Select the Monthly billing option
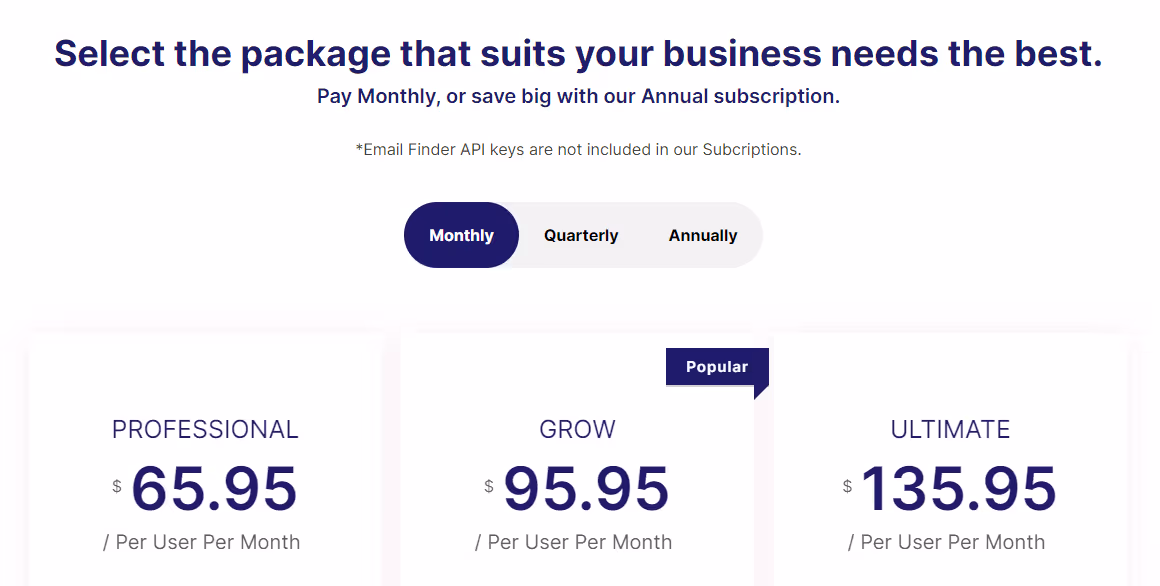This screenshot has width=1160, height=586. click(461, 235)
